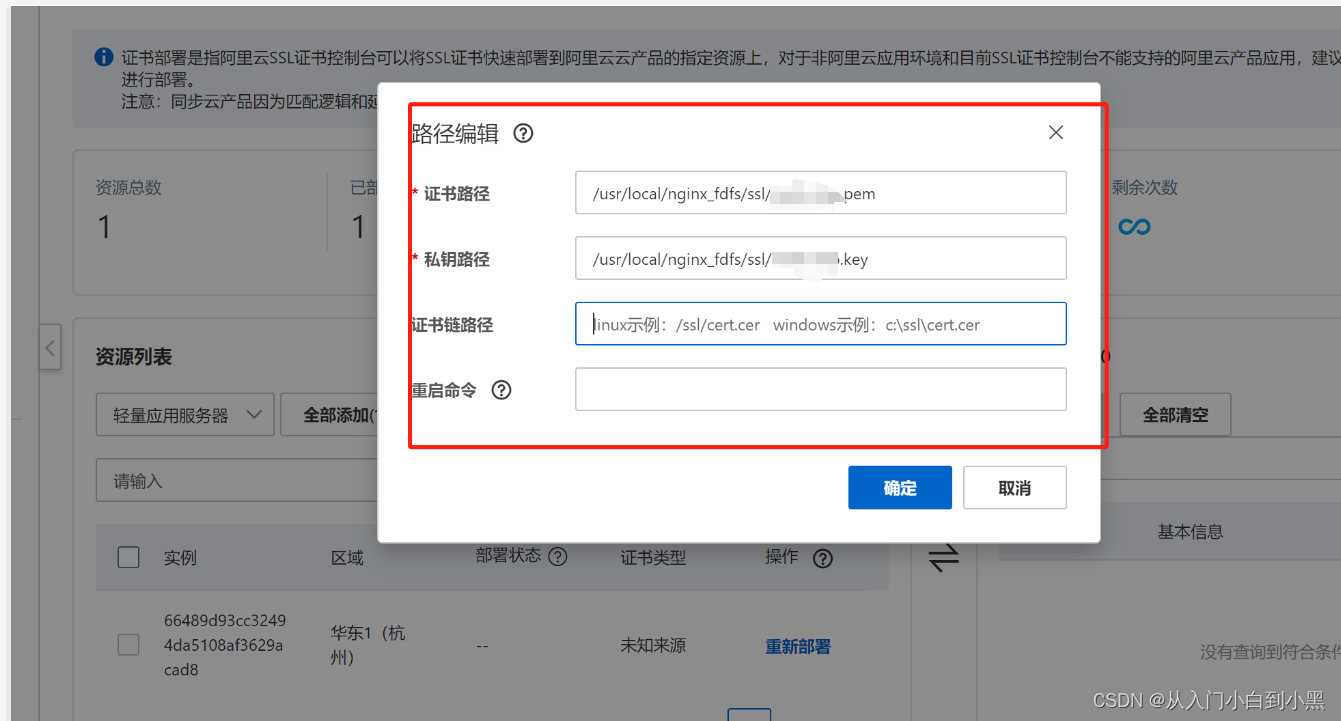This screenshot has height=721, width=1341.
Task: Cancel the dialog with 取消 button
Action: (1015, 488)
